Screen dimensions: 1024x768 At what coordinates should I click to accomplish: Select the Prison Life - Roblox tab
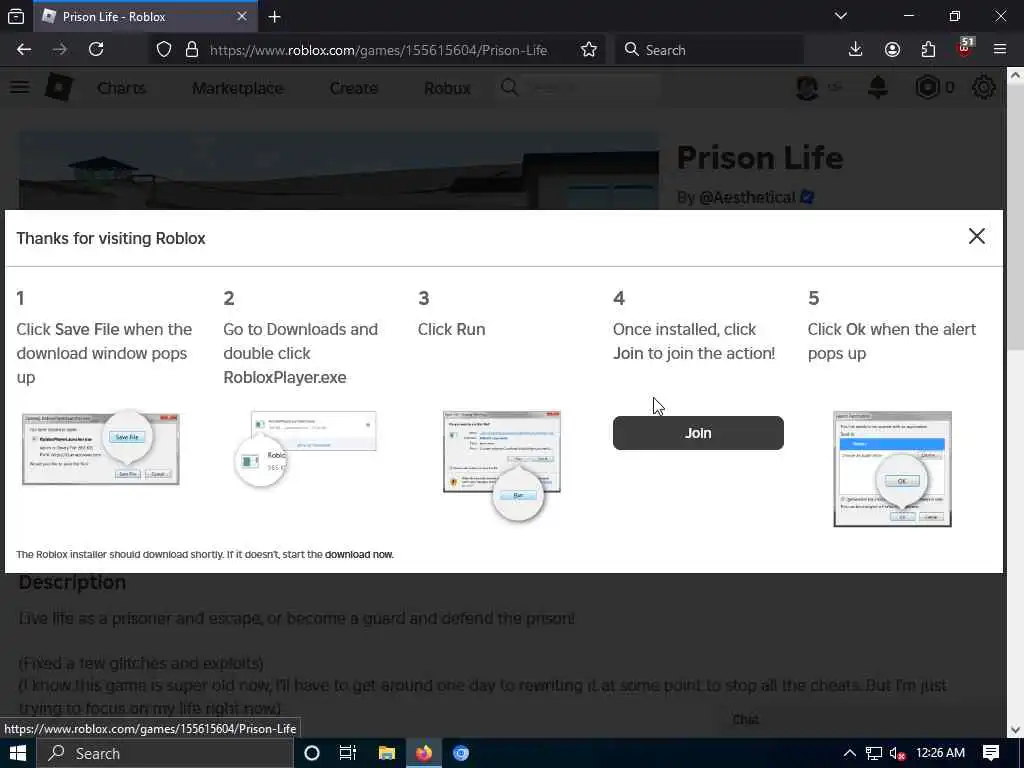146,16
